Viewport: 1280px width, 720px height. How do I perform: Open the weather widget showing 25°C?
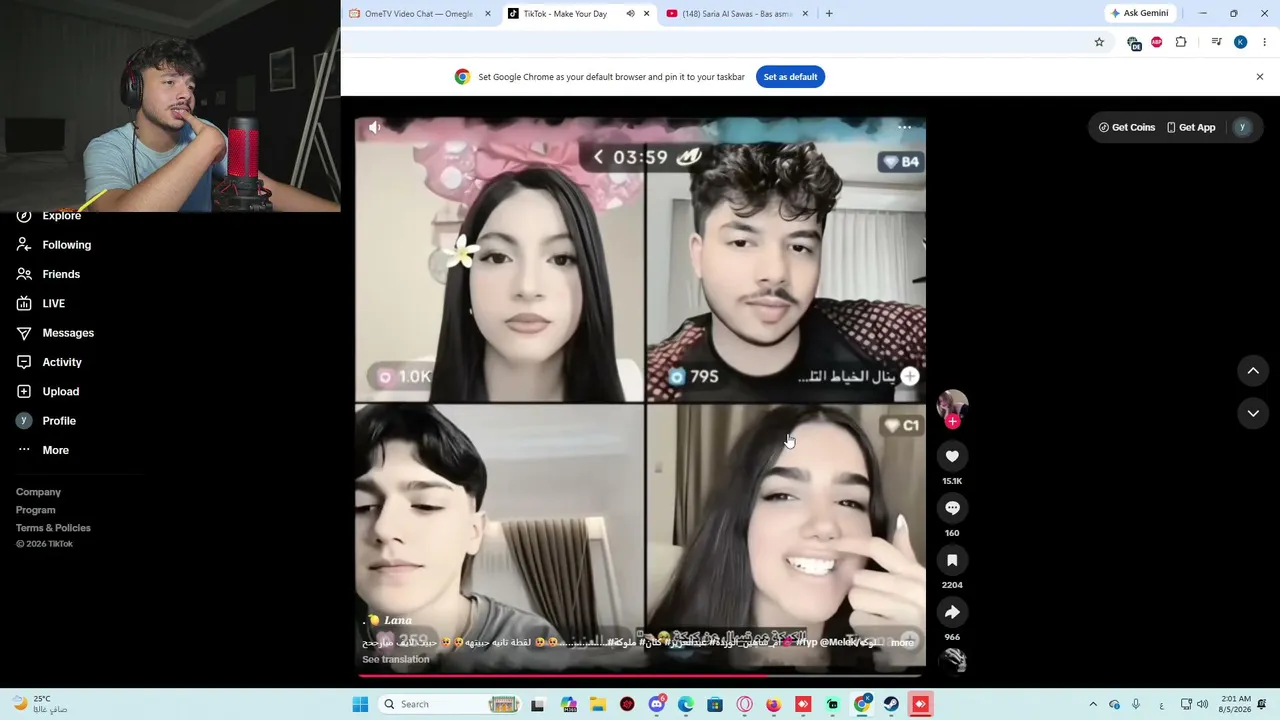click(x=40, y=704)
